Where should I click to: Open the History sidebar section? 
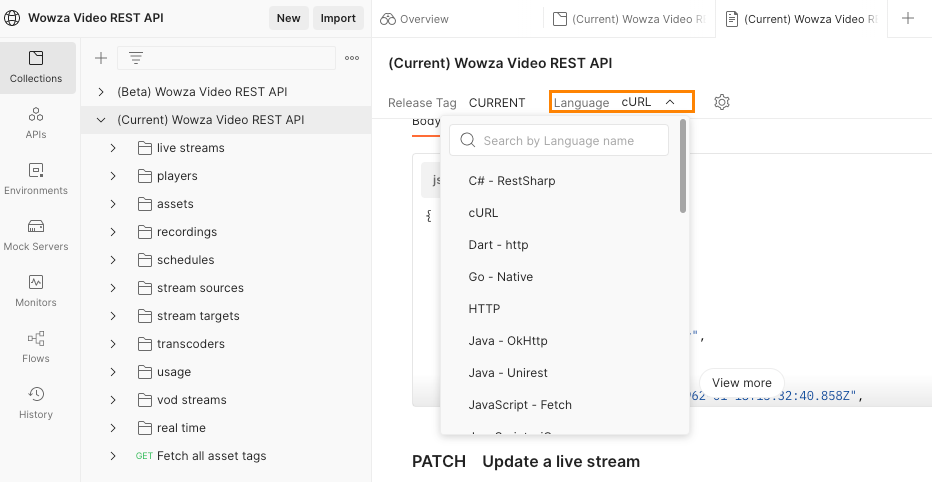36,403
